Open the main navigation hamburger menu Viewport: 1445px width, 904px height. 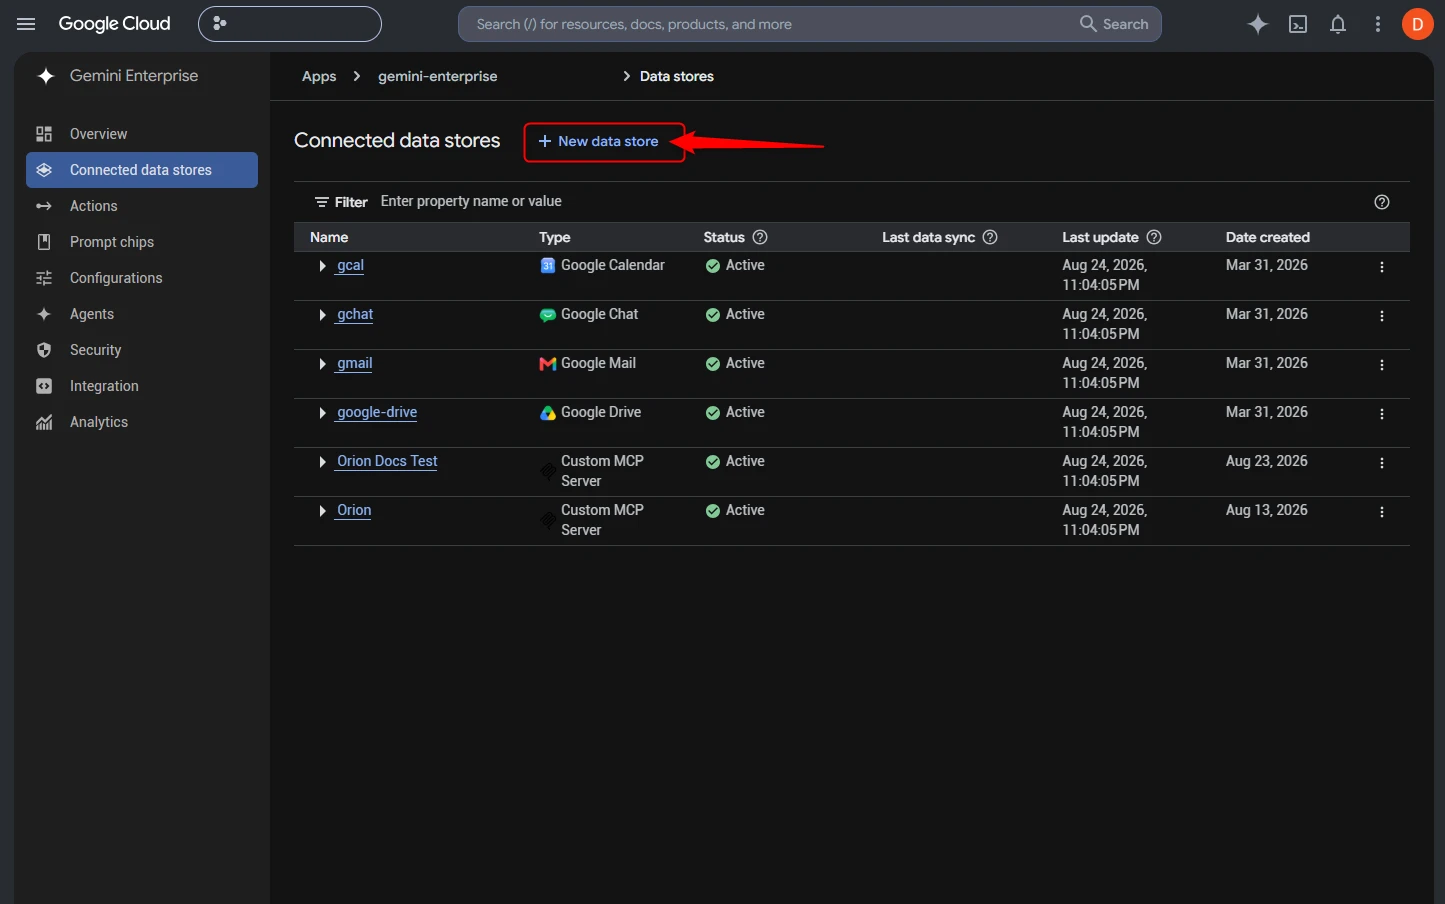click(x=26, y=24)
